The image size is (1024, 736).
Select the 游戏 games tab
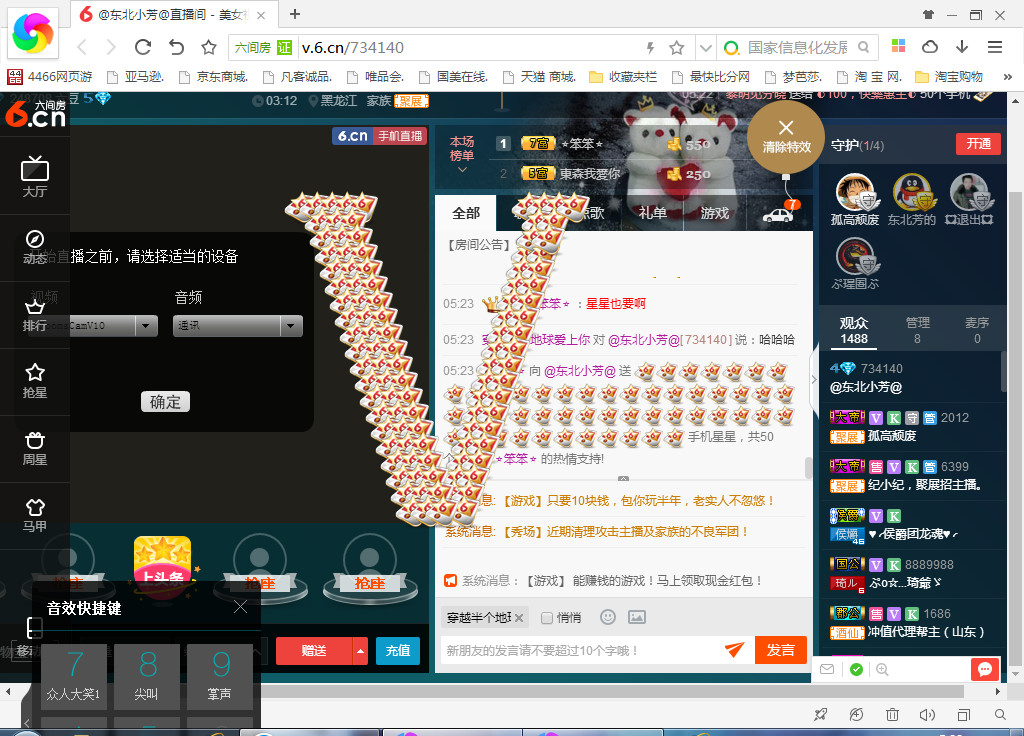pos(714,213)
